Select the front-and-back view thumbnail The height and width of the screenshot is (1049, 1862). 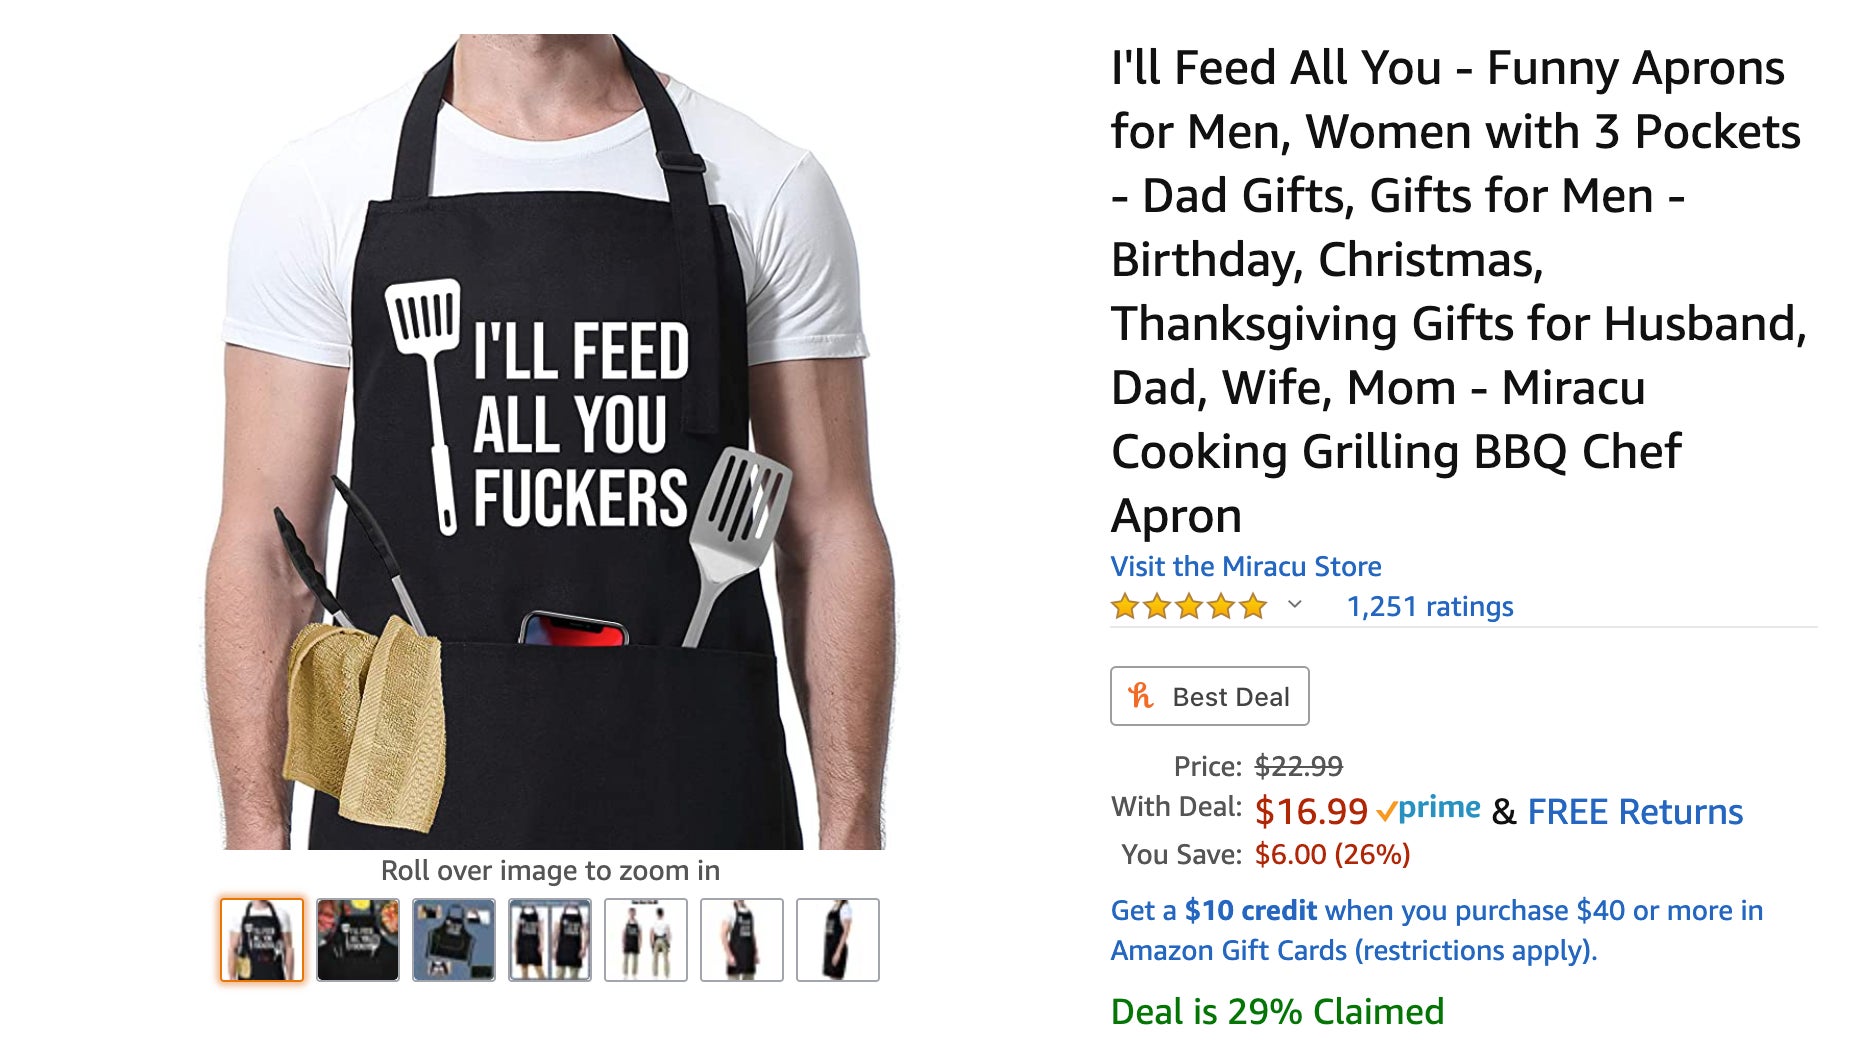645,938
